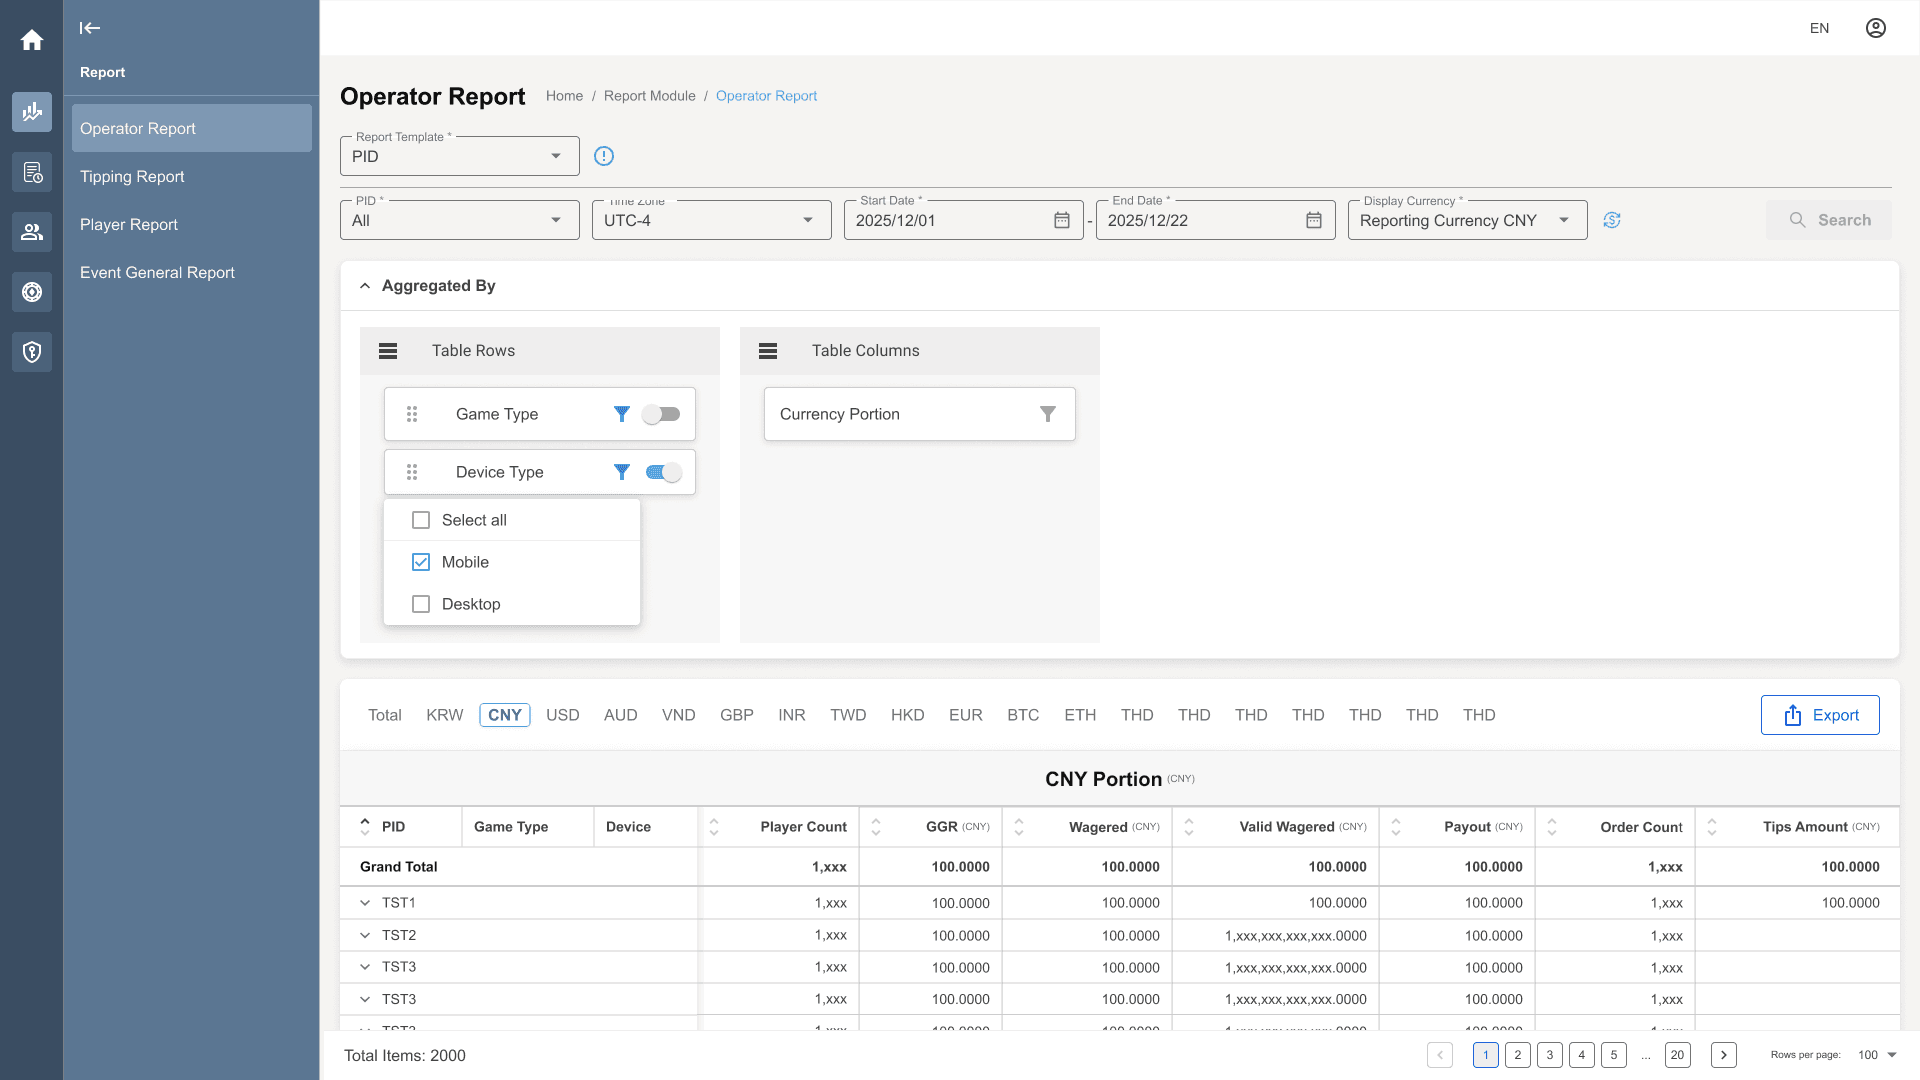
Task: Check the Desktop checkbox
Action: 421,604
